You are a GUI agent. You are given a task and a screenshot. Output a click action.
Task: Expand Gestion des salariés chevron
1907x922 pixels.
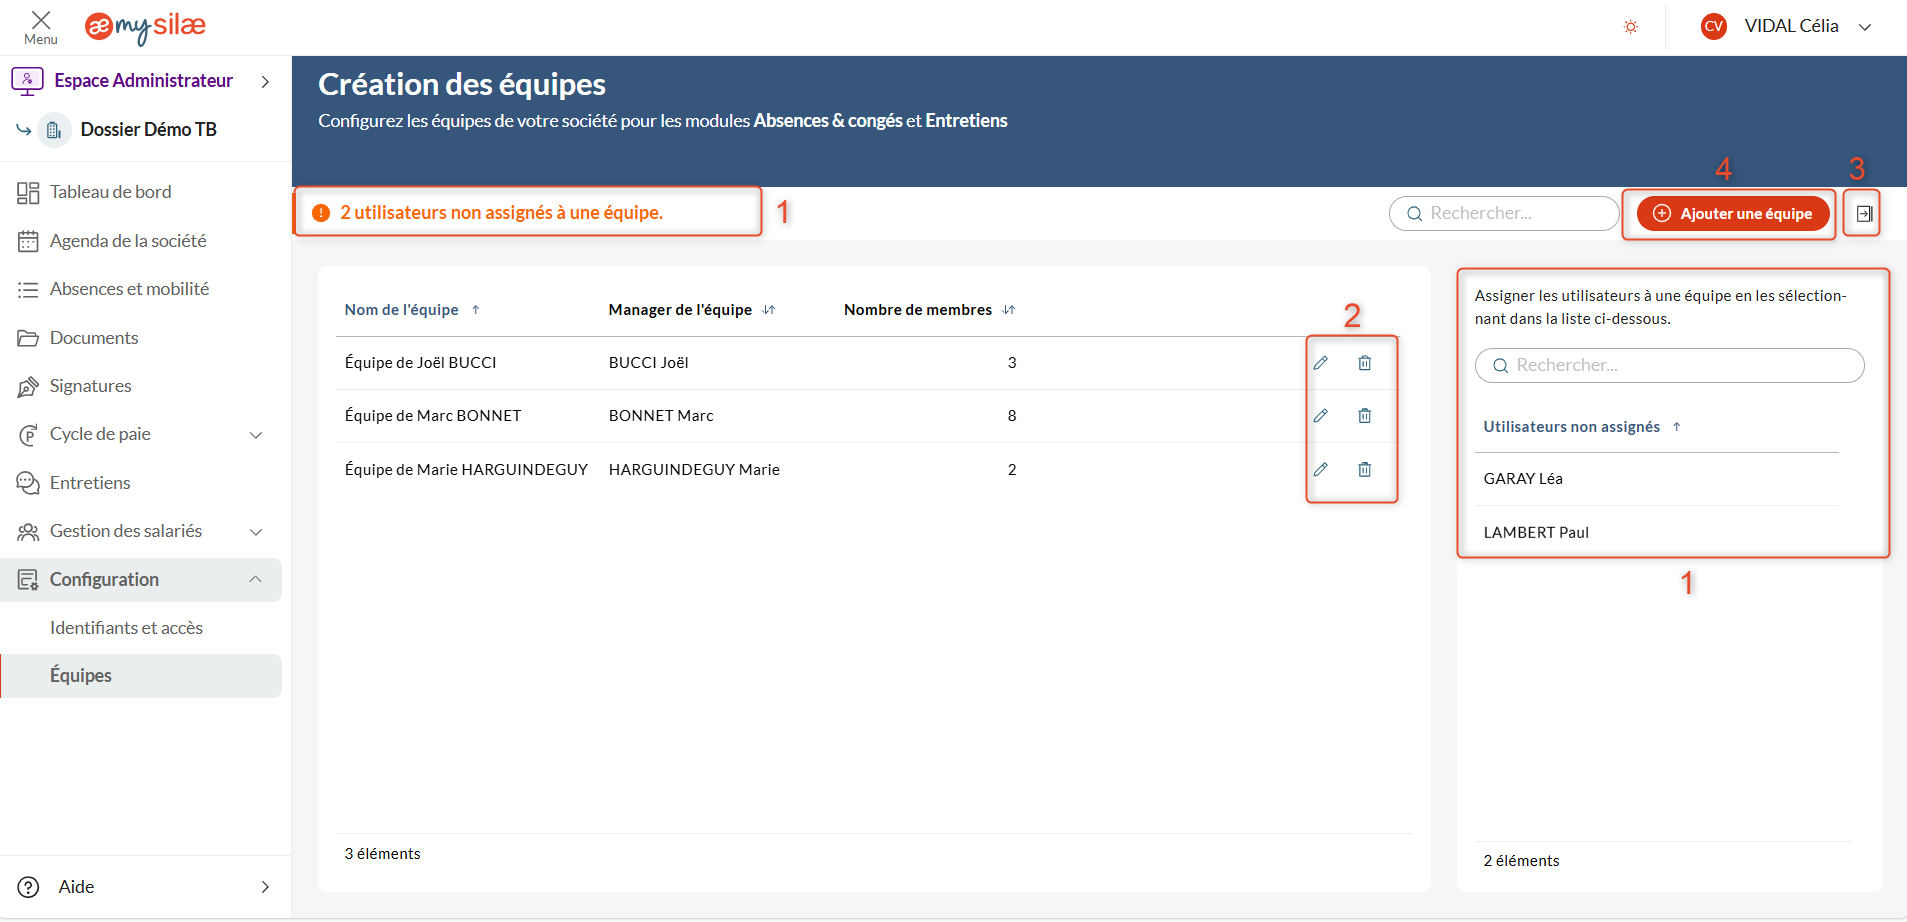click(x=256, y=532)
